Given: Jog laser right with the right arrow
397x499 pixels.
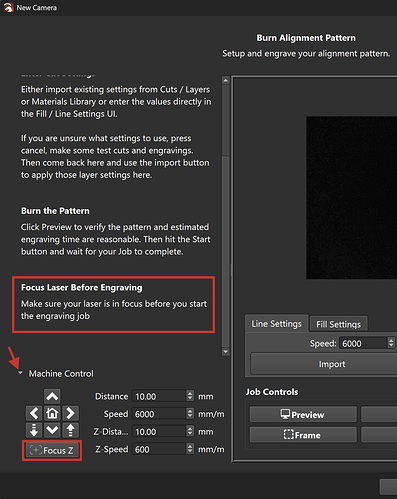Looking at the screenshot, I should pos(70,413).
